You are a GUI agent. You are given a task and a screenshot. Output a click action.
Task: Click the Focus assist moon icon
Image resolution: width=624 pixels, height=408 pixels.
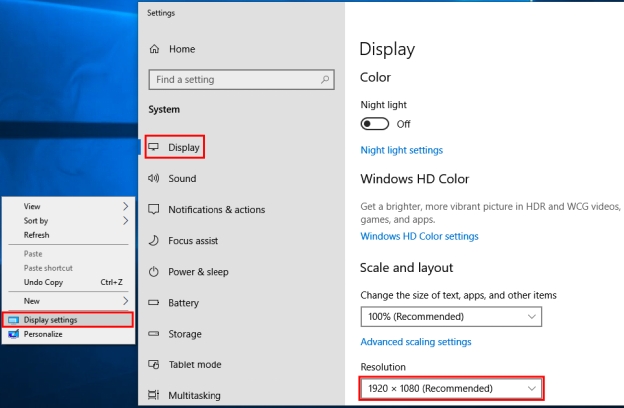tap(154, 240)
